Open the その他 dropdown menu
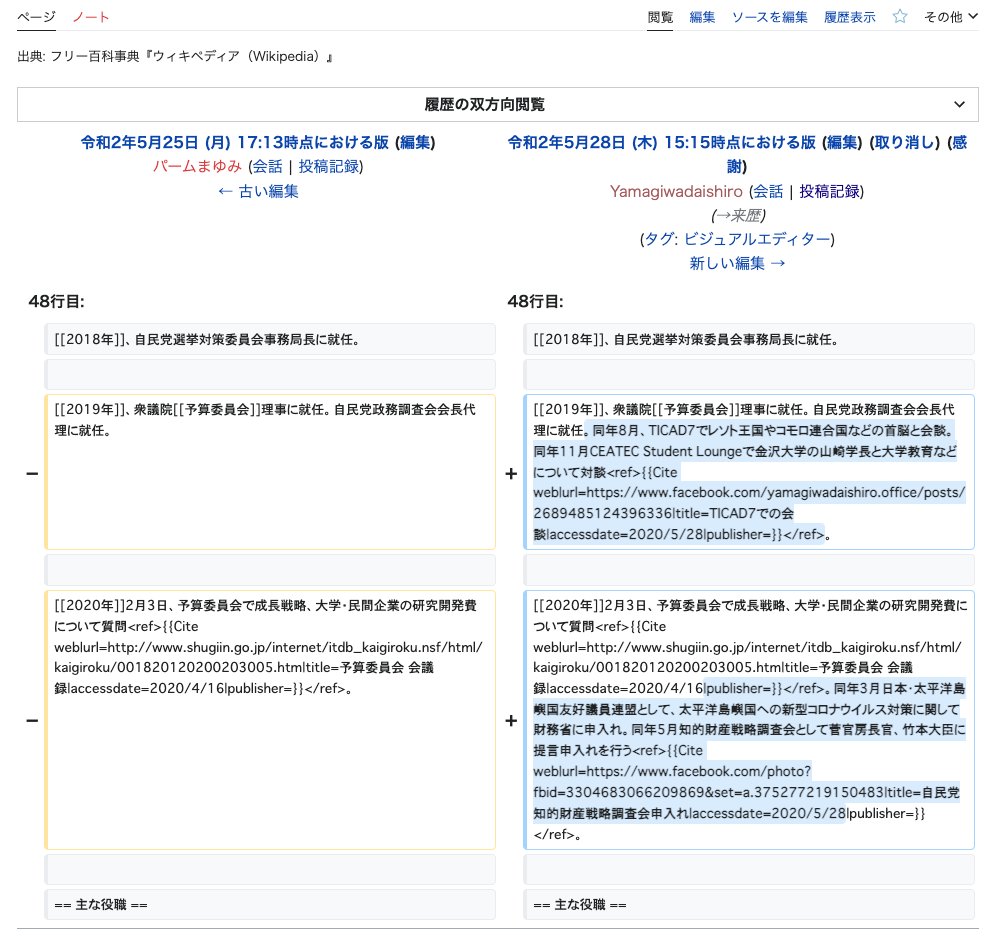This screenshot has height=937, width=990. point(950,17)
